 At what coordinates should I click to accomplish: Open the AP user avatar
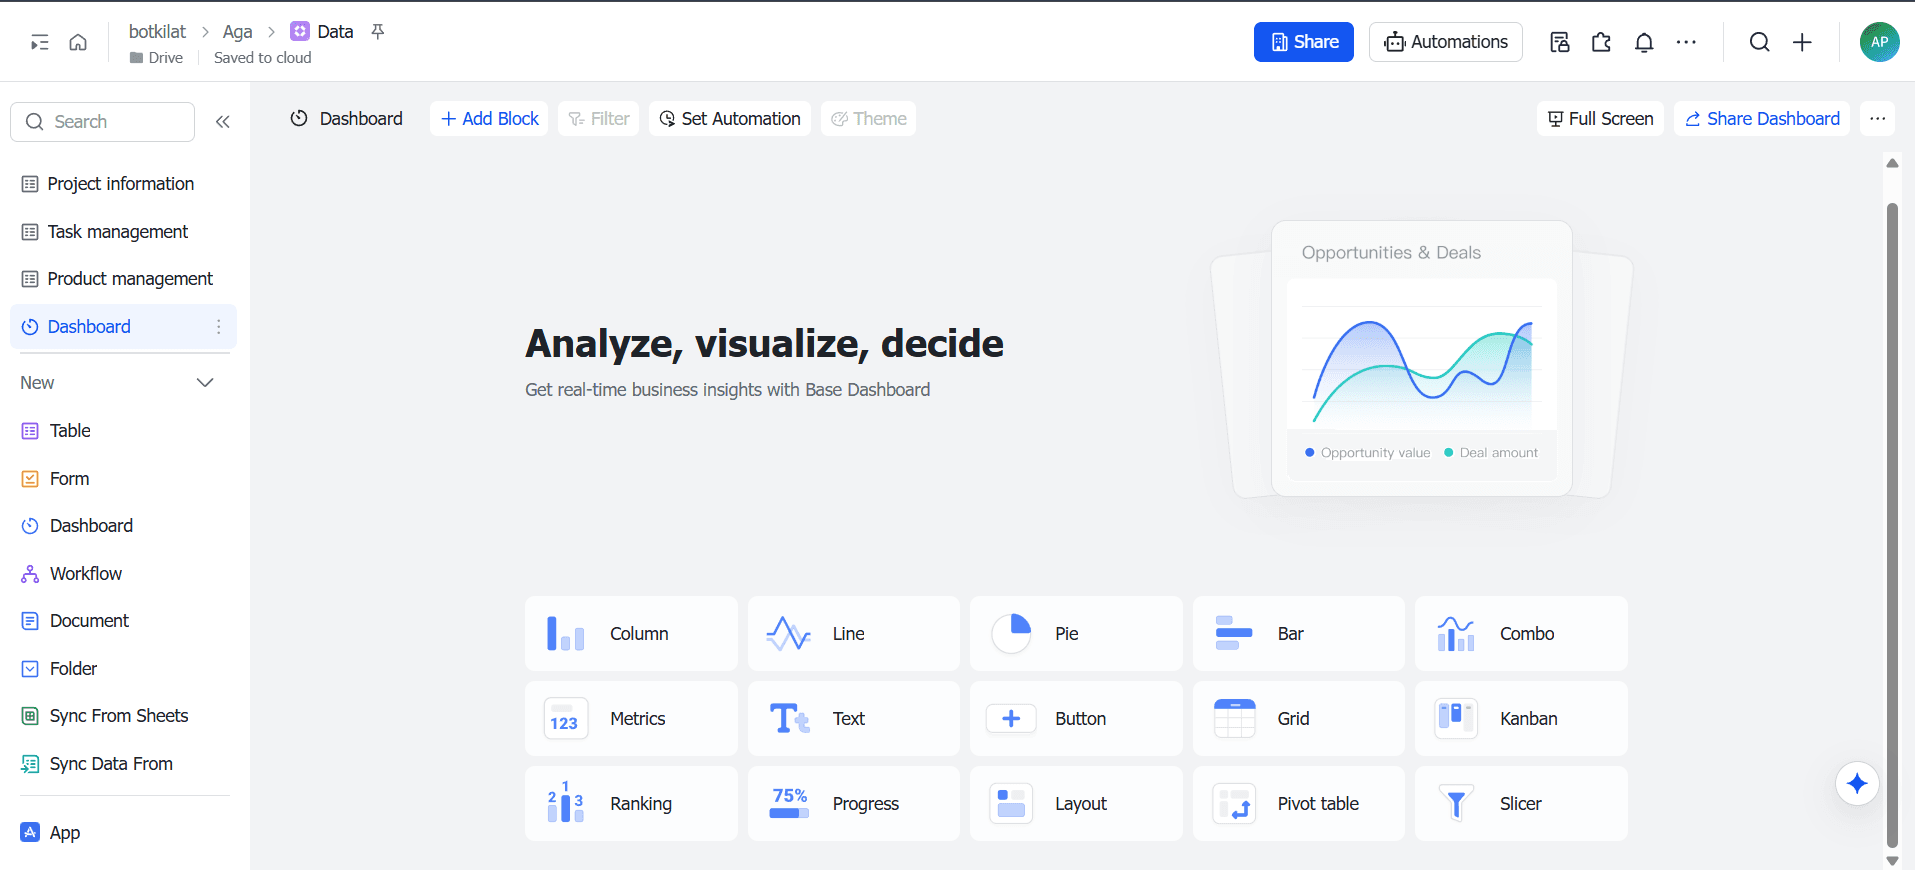[x=1880, y=42]
